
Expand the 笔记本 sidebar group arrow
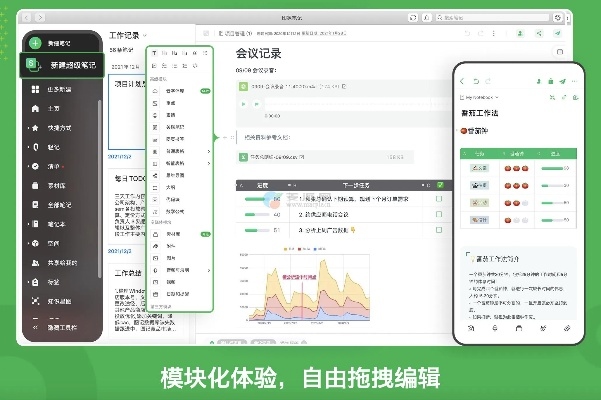tap(28, 224)
